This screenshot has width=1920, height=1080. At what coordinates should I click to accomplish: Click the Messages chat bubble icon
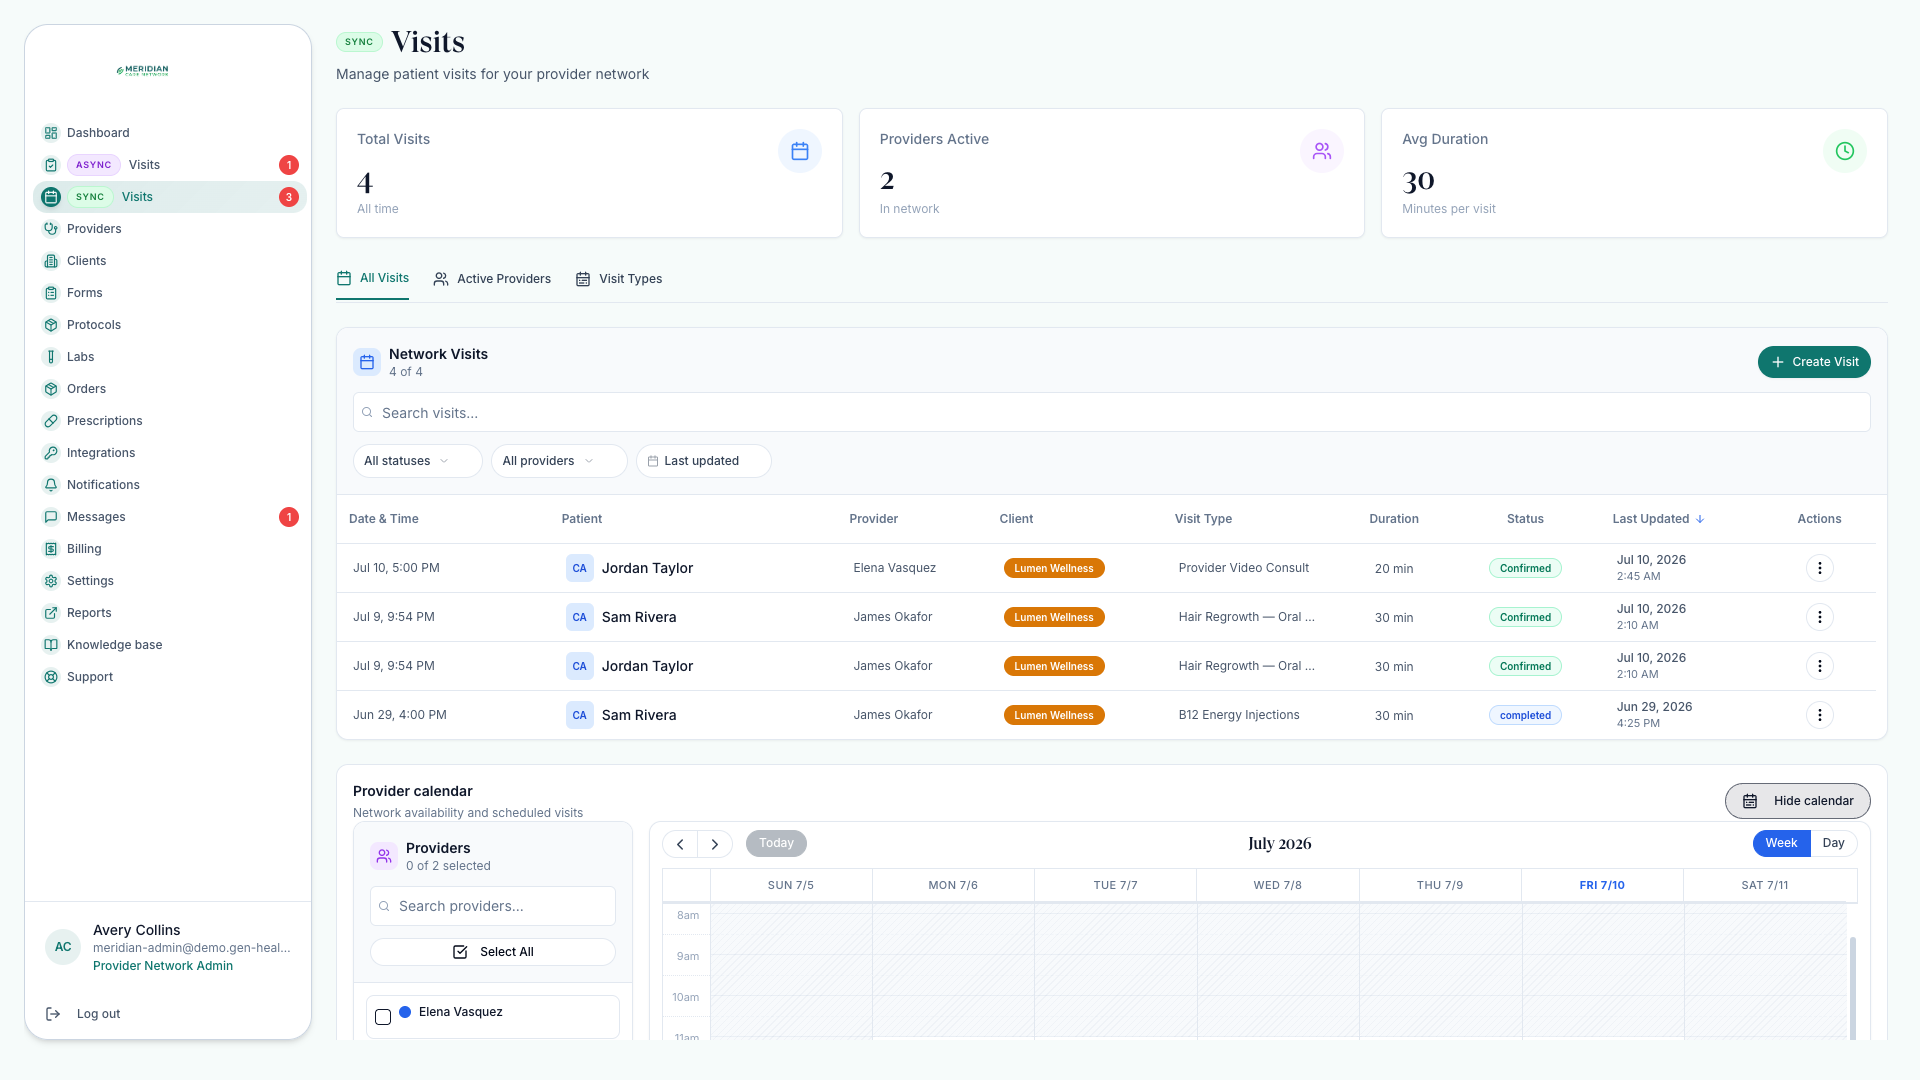click(x=51, y=517)
